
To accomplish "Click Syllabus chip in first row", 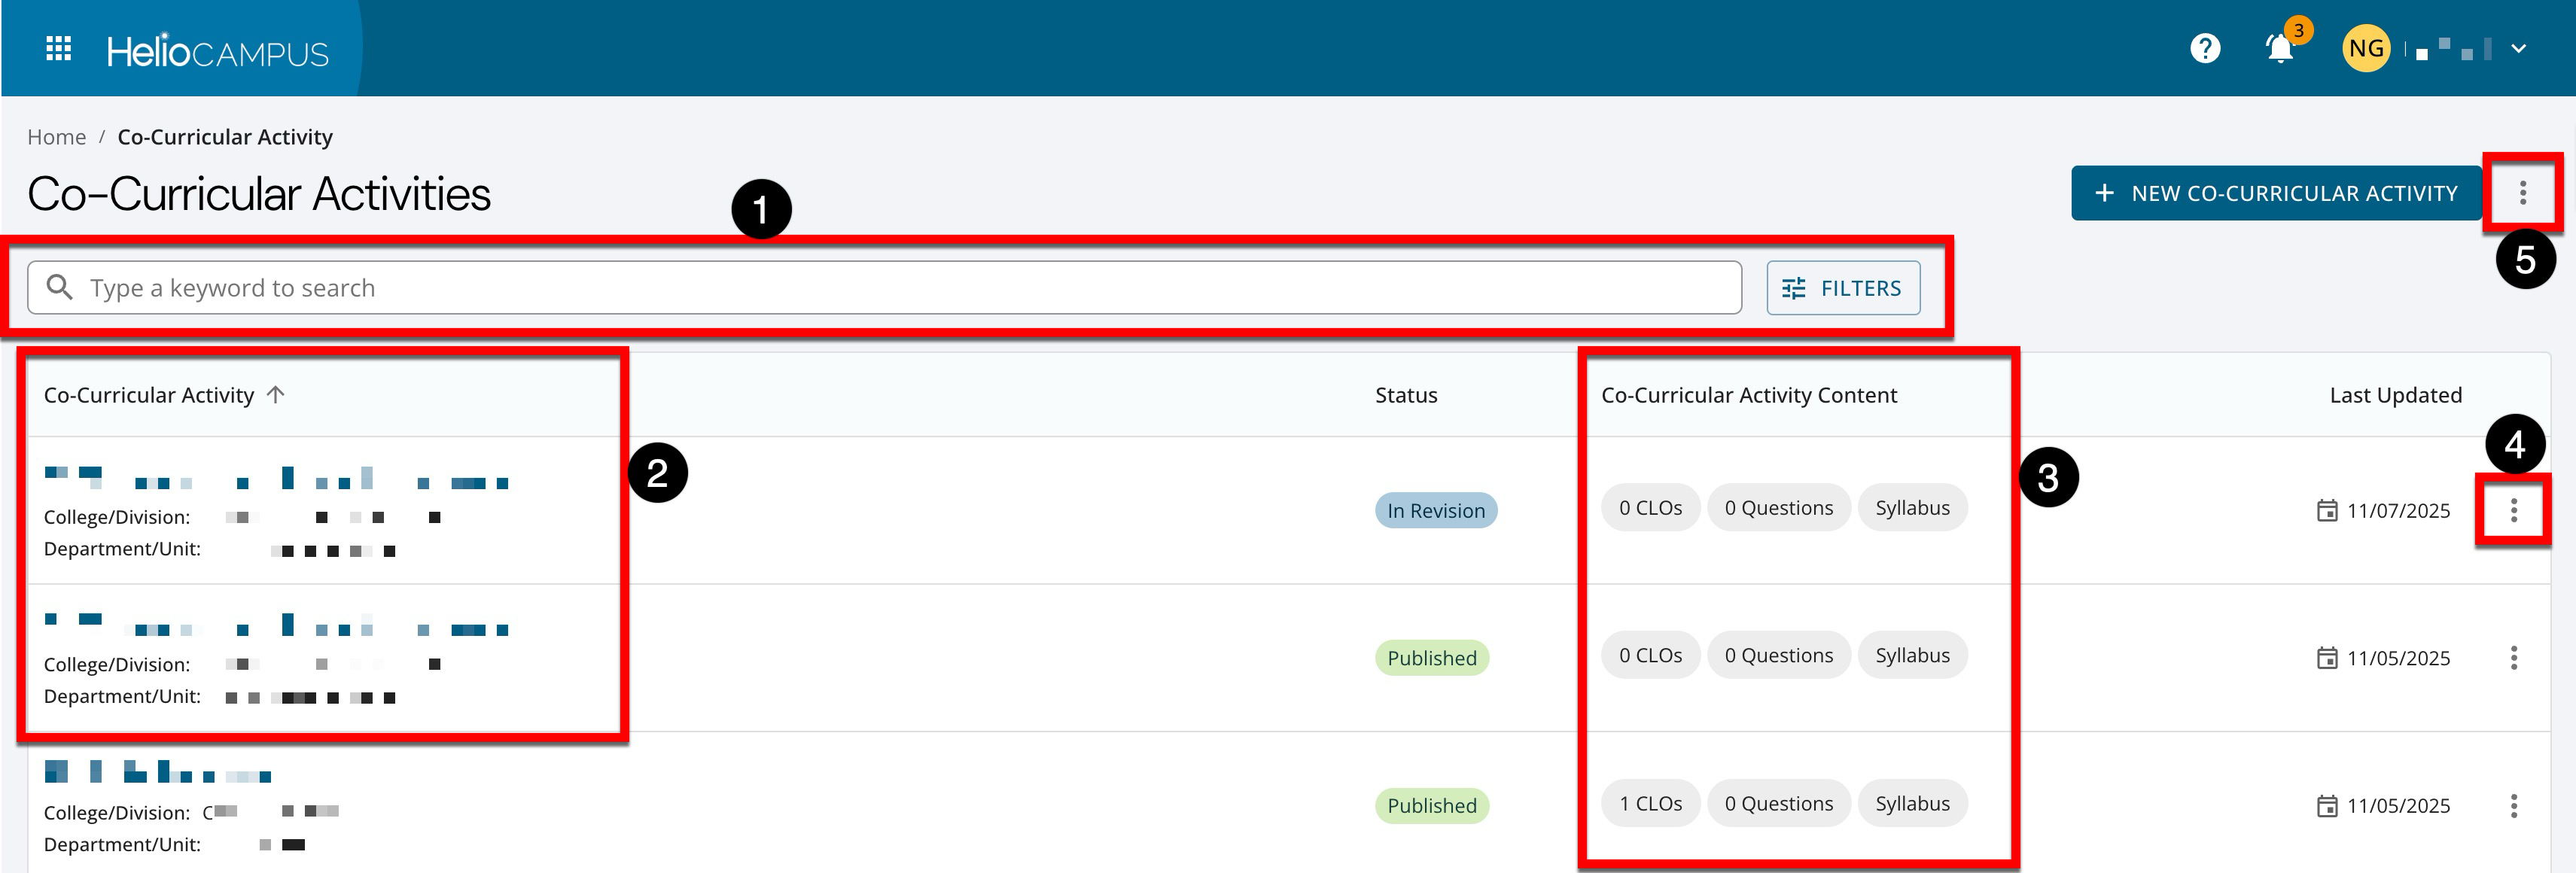I will point(1912,508).
